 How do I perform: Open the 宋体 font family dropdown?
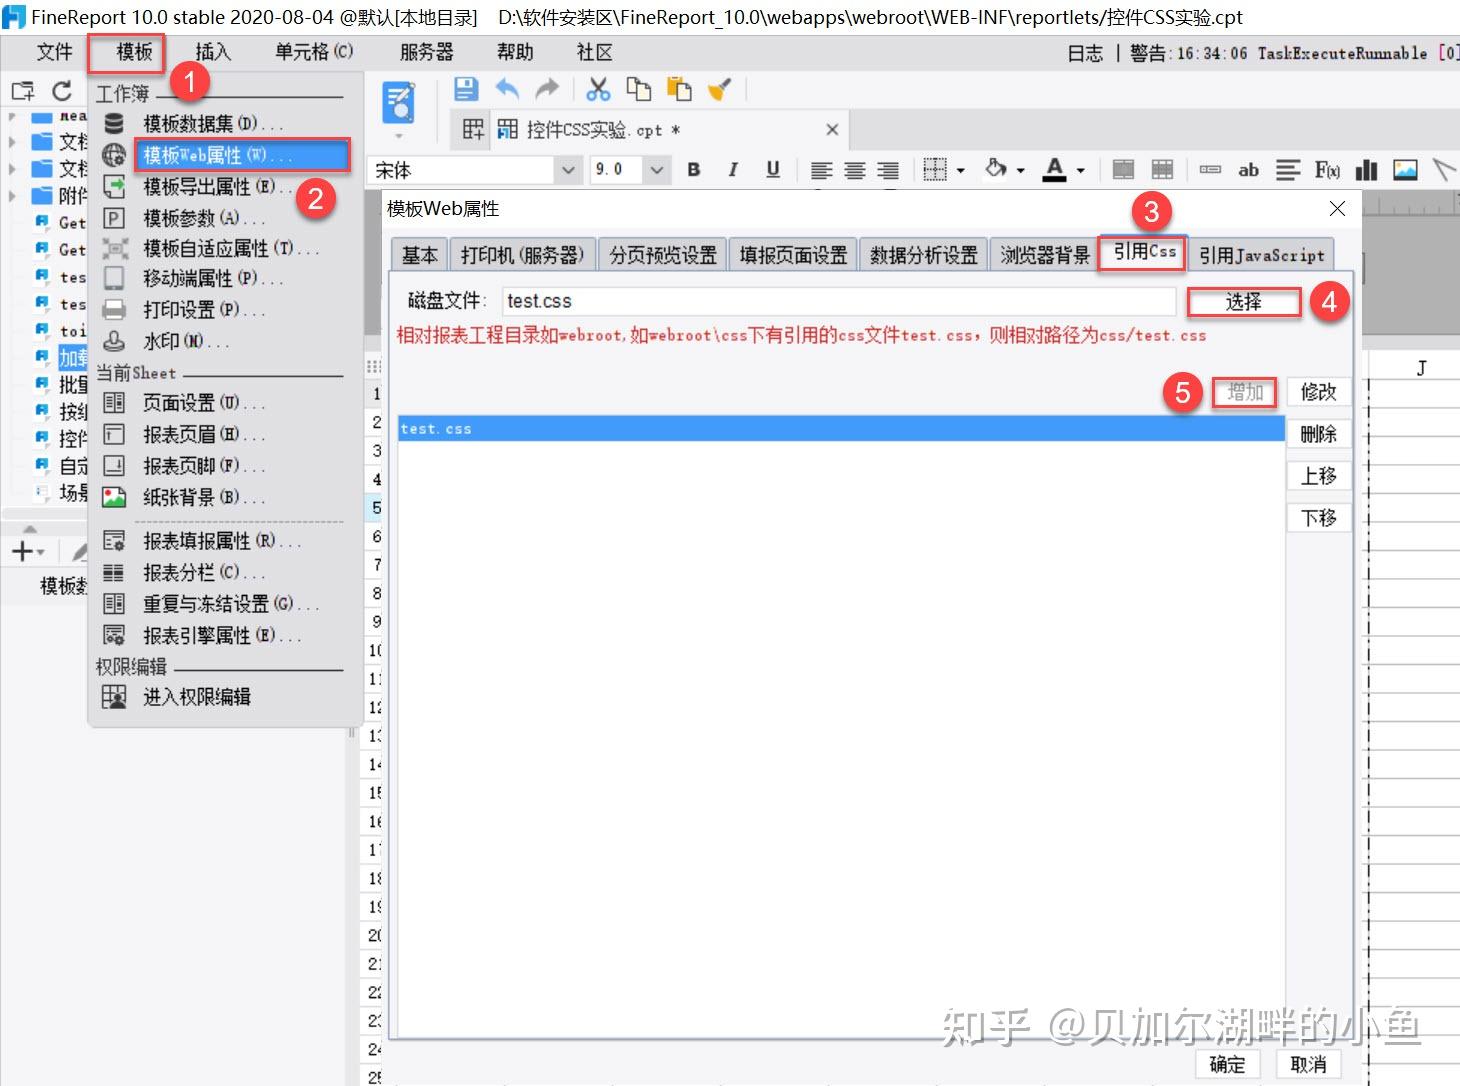[567, 170]
